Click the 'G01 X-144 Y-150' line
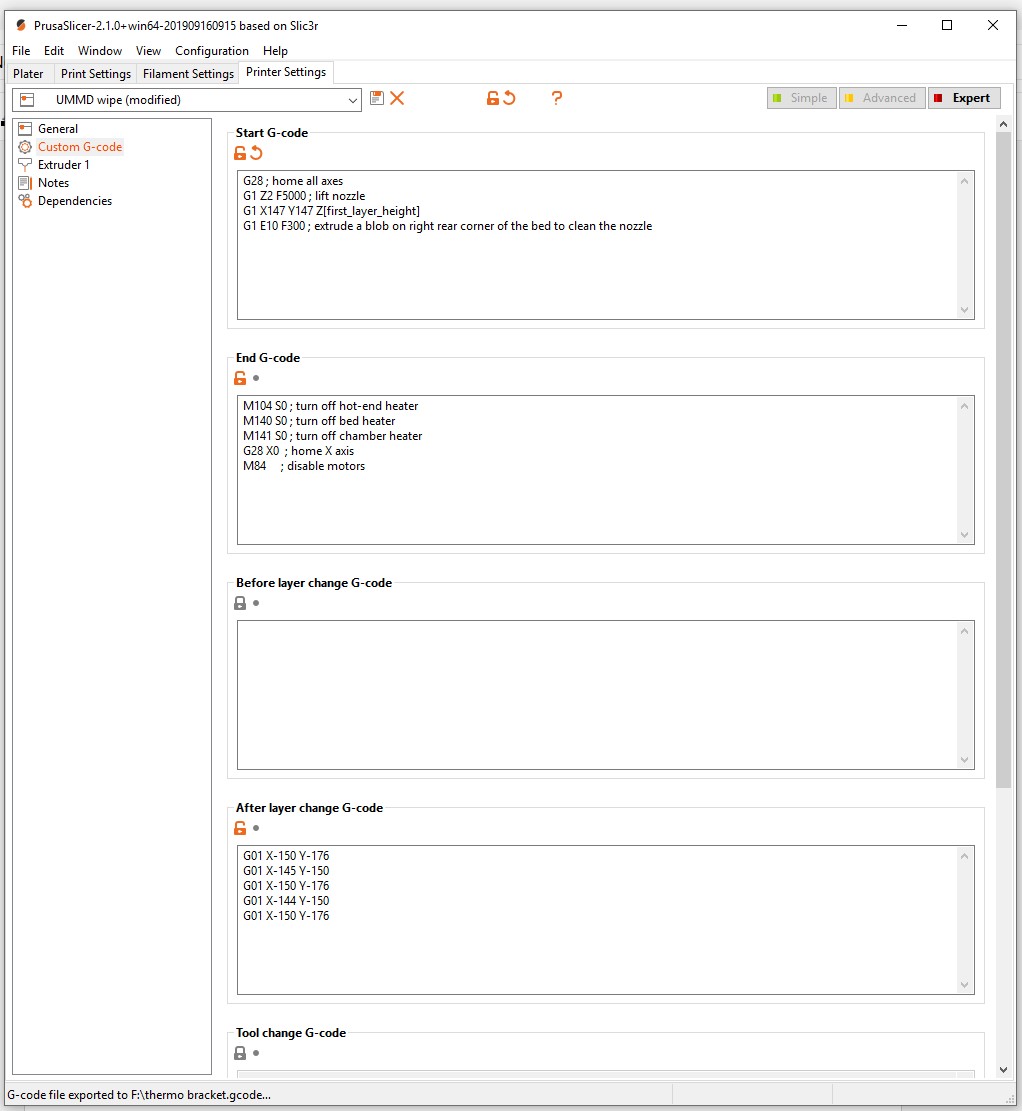1022x1111 pixels. click(x=286, y=901)
